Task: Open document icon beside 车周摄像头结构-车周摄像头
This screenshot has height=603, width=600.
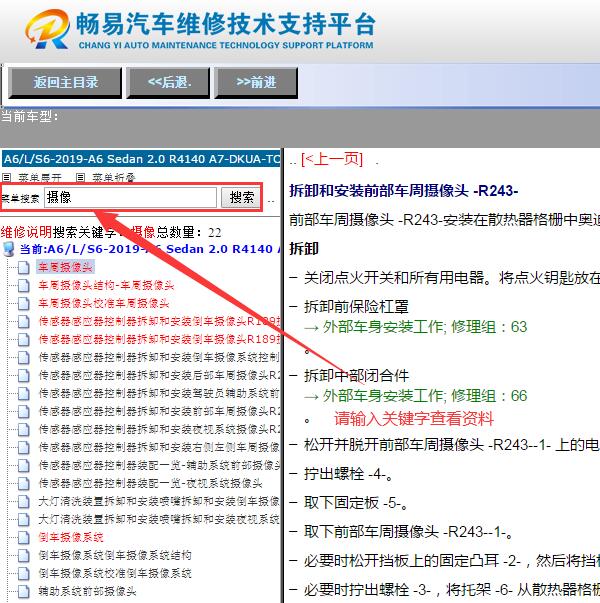Action: pyautogui.click(x=23, y=285)
